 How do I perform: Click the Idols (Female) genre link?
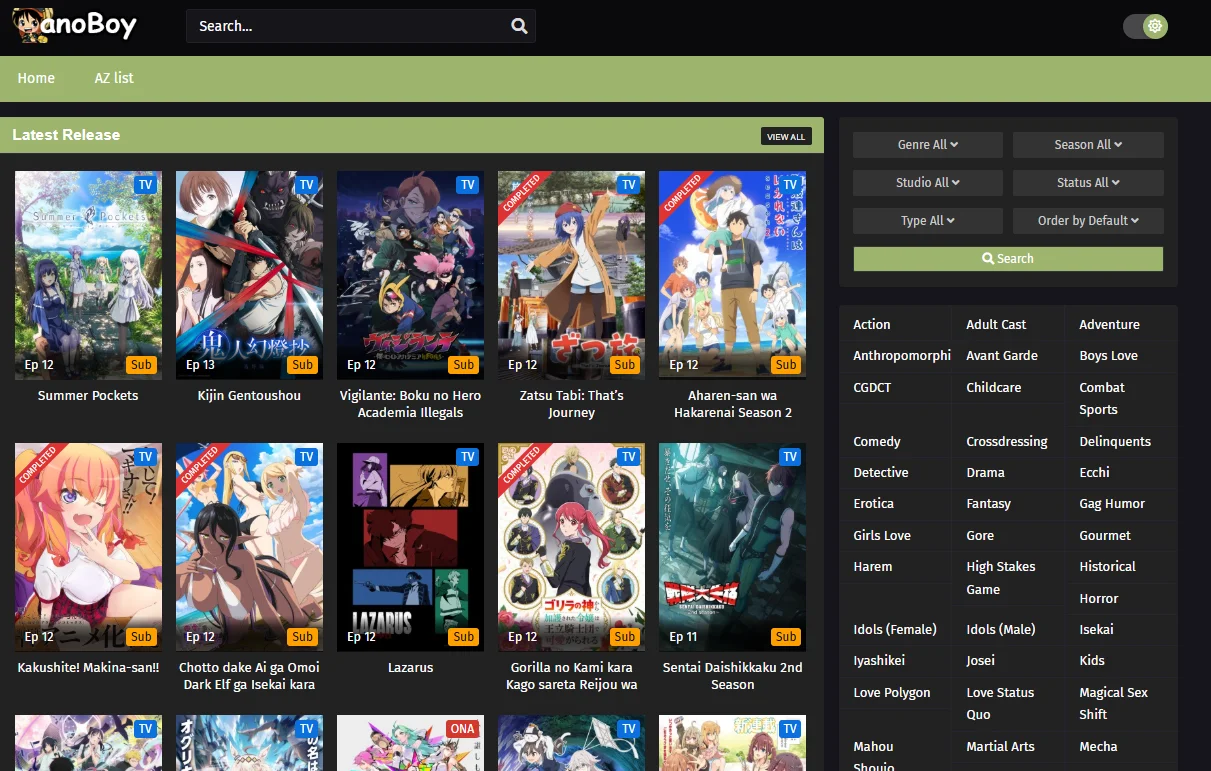pos(895,630)
